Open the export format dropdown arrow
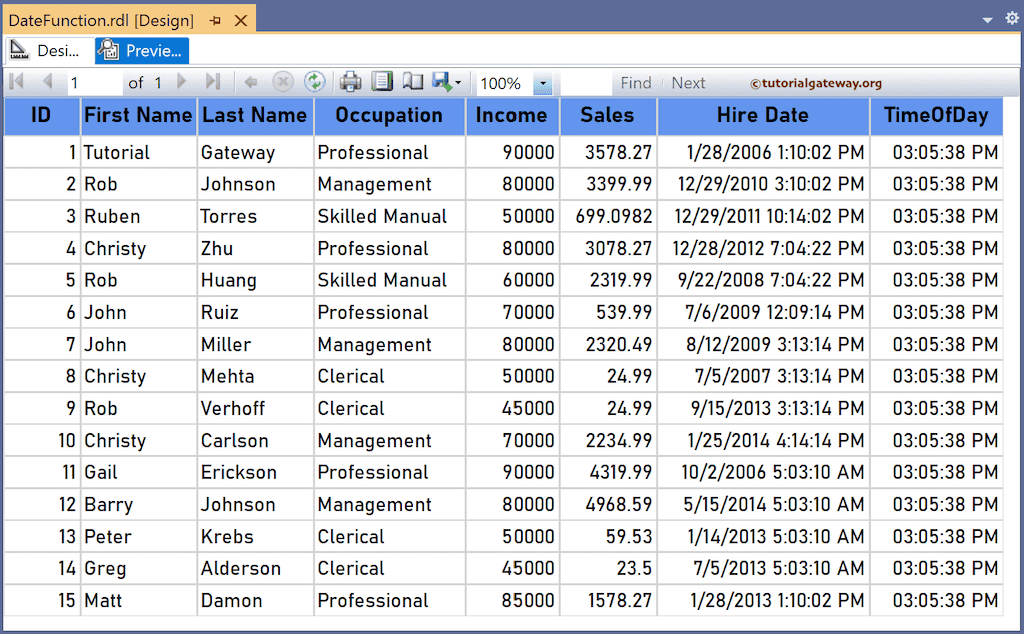This screenshot has height=634, width=1024. [x=456, y=83]
